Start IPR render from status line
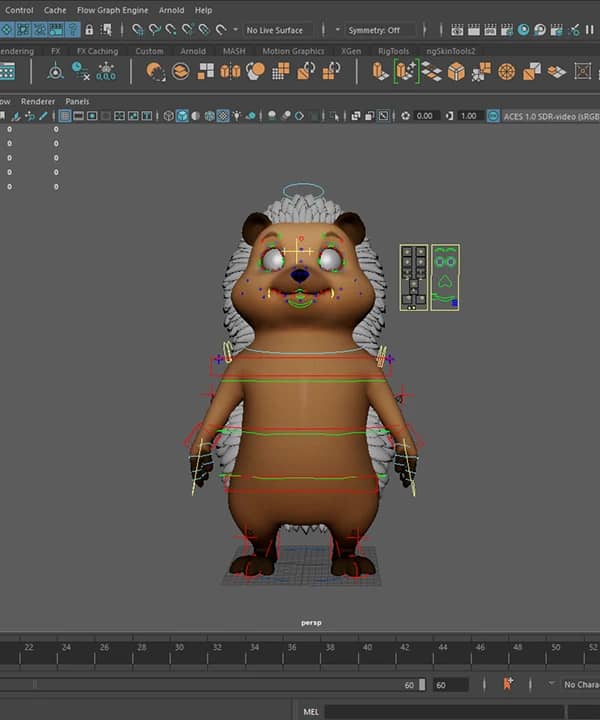 pos(490,30)
